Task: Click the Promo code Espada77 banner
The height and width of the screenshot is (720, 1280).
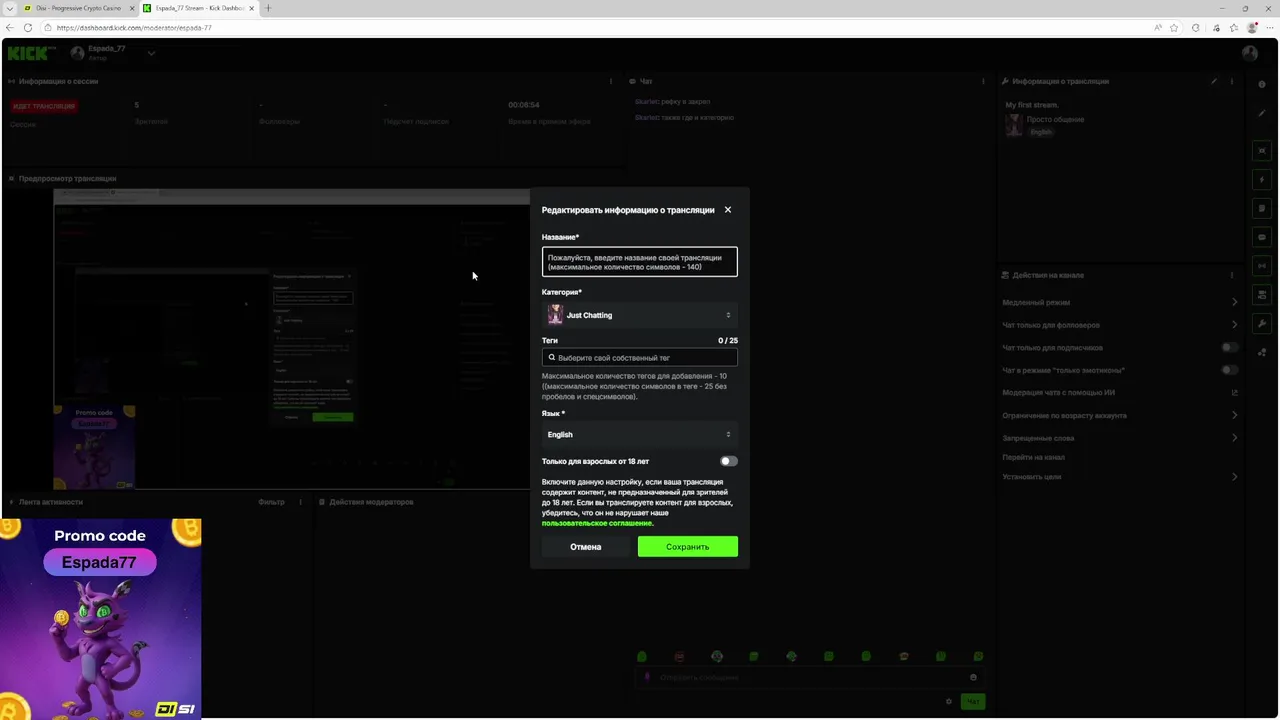Action: (x=100, y=618)
